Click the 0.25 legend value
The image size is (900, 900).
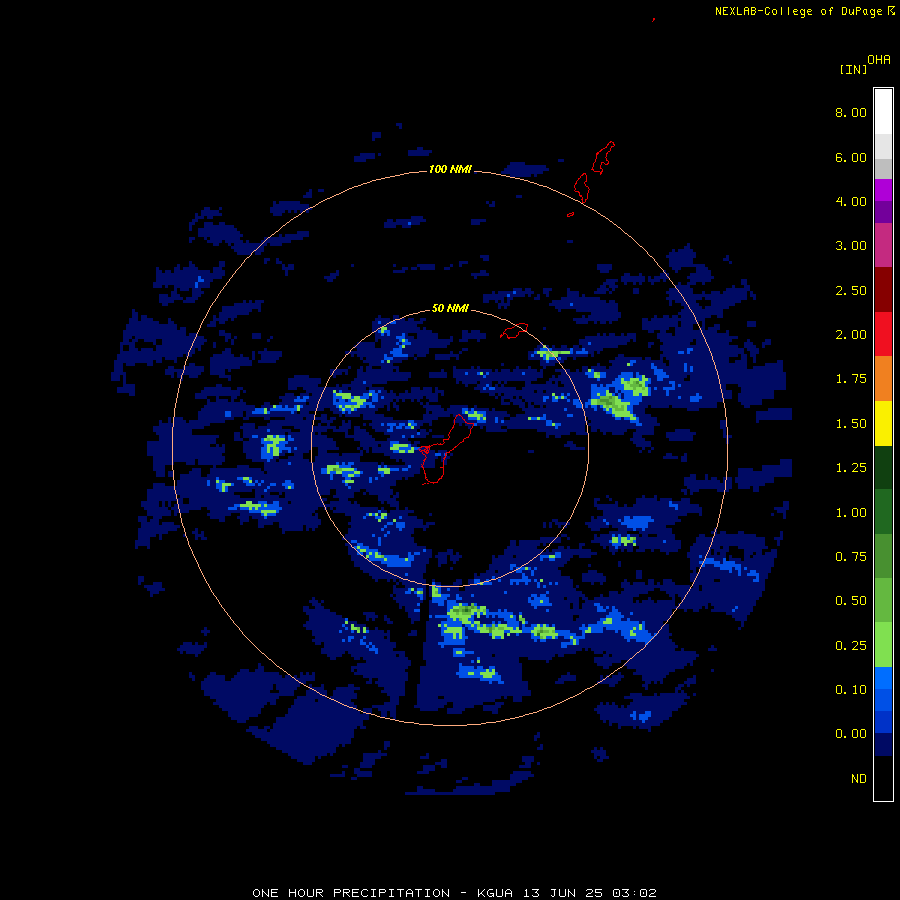click(x=851, y=646)
